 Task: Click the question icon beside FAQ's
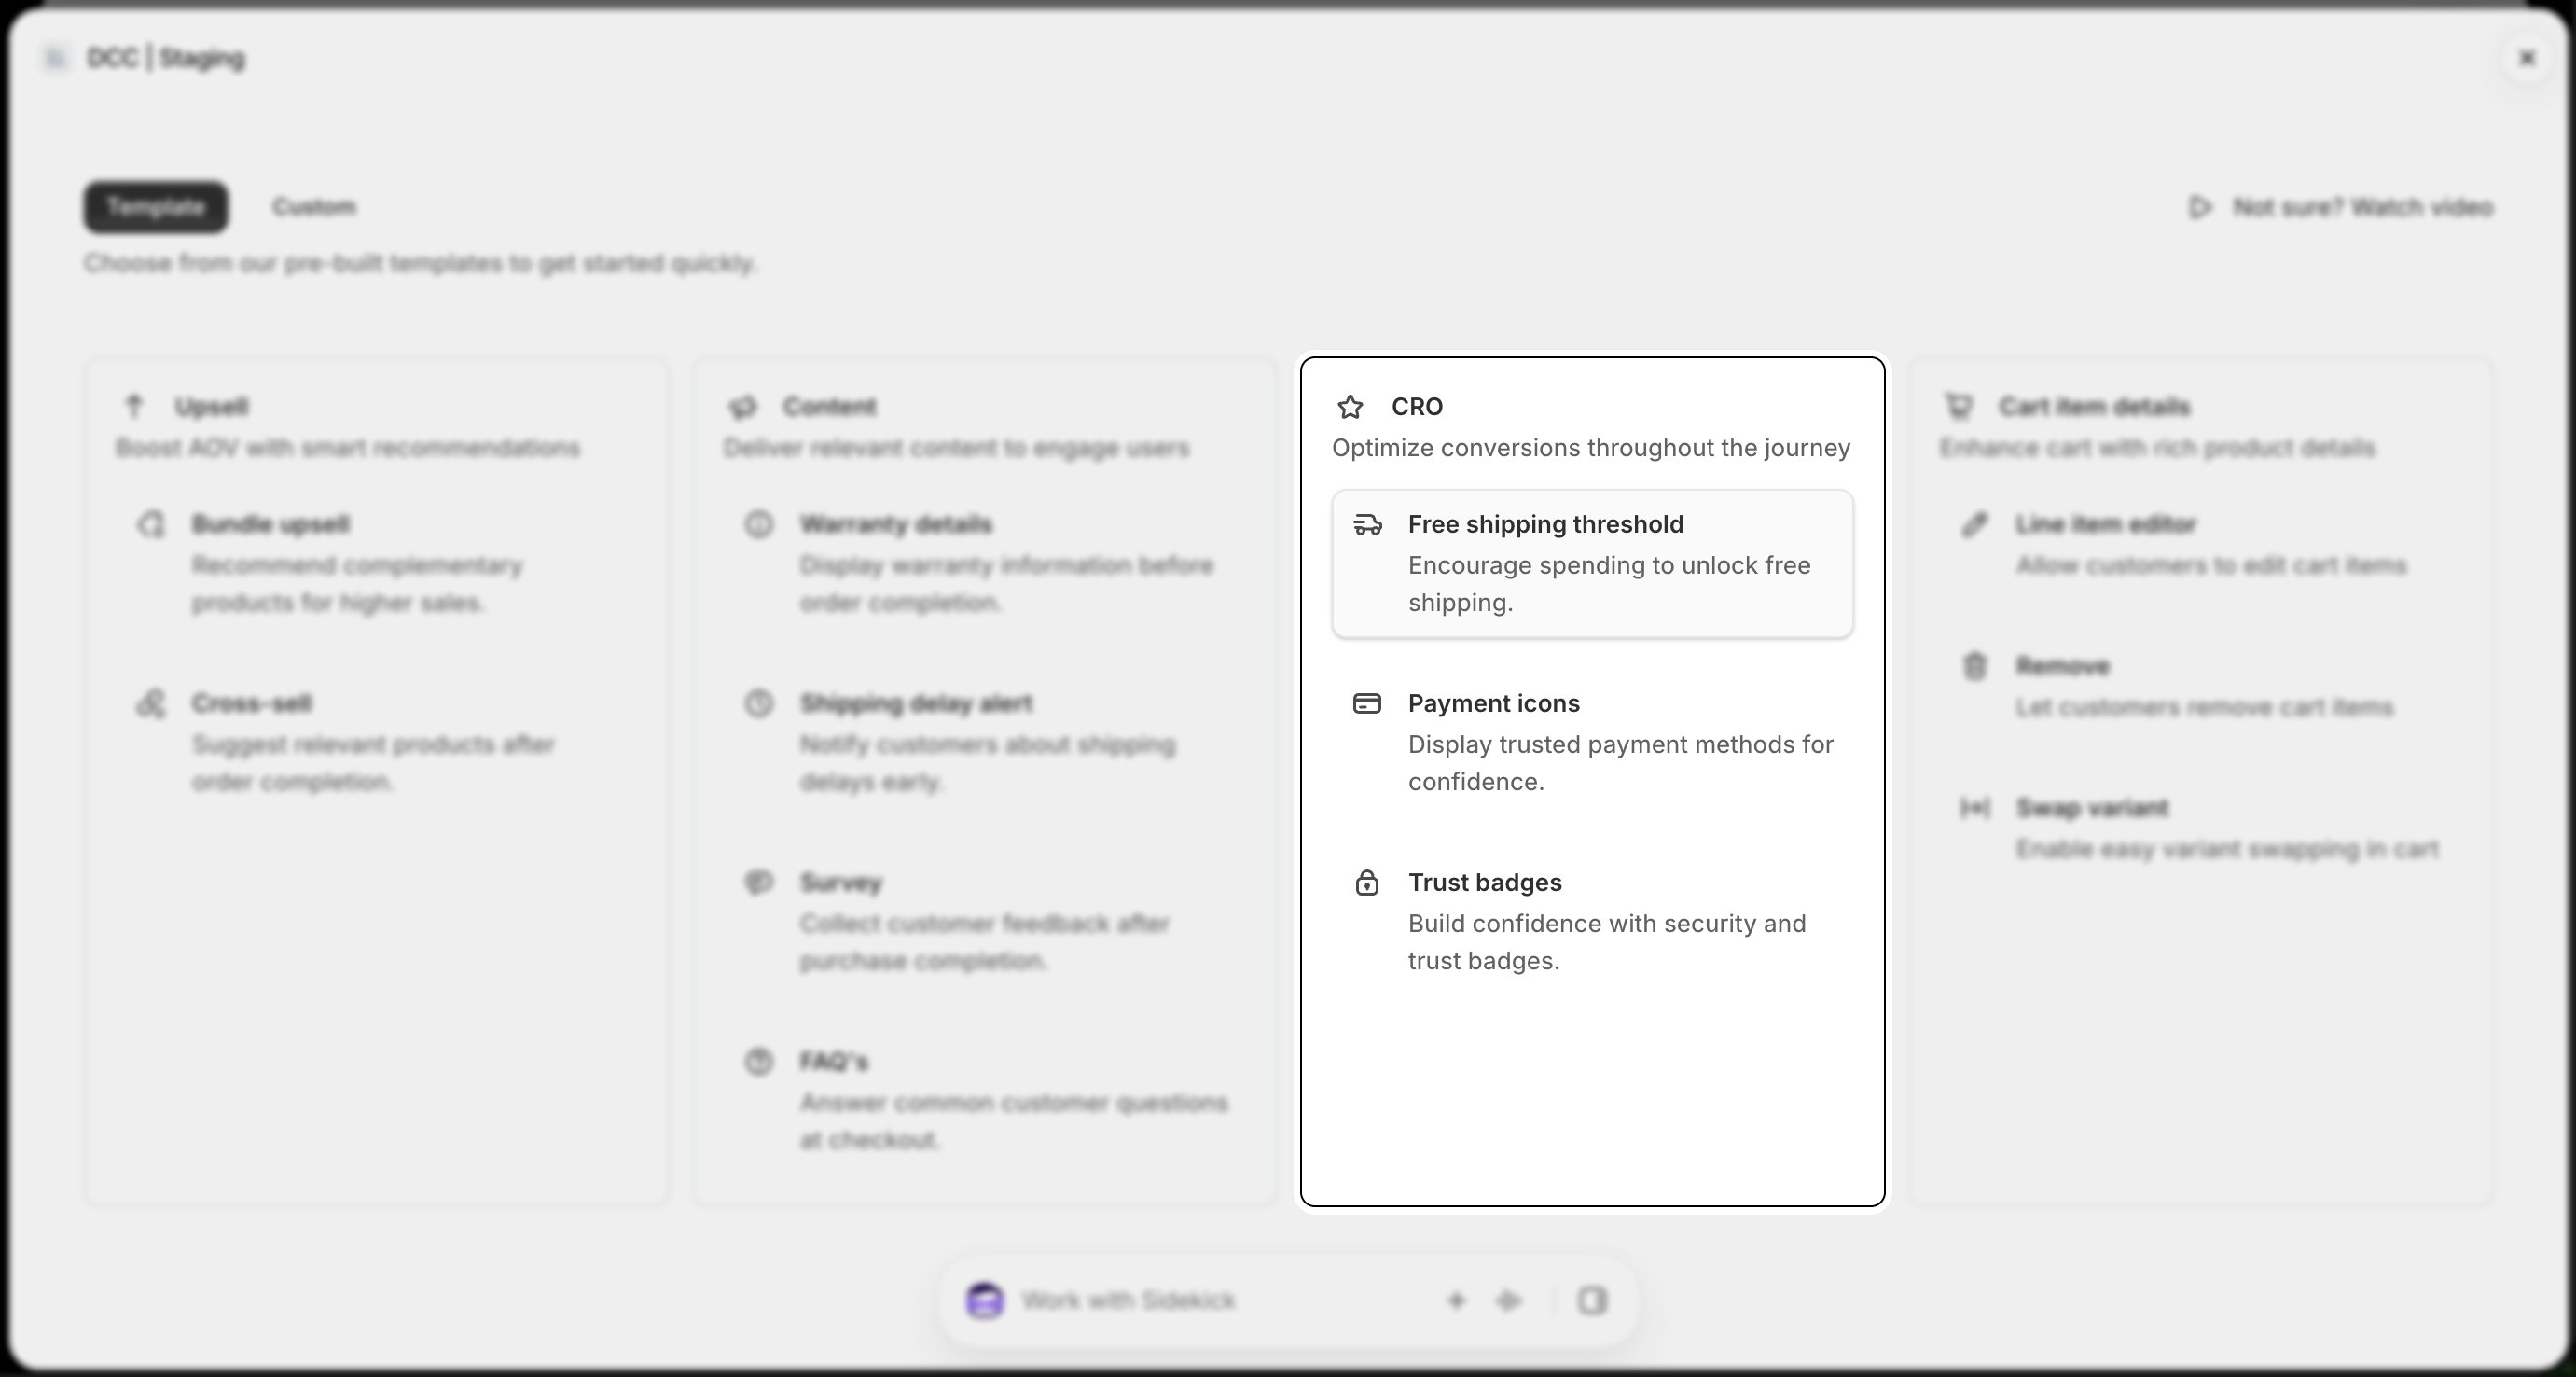[x=759, y=1061]
